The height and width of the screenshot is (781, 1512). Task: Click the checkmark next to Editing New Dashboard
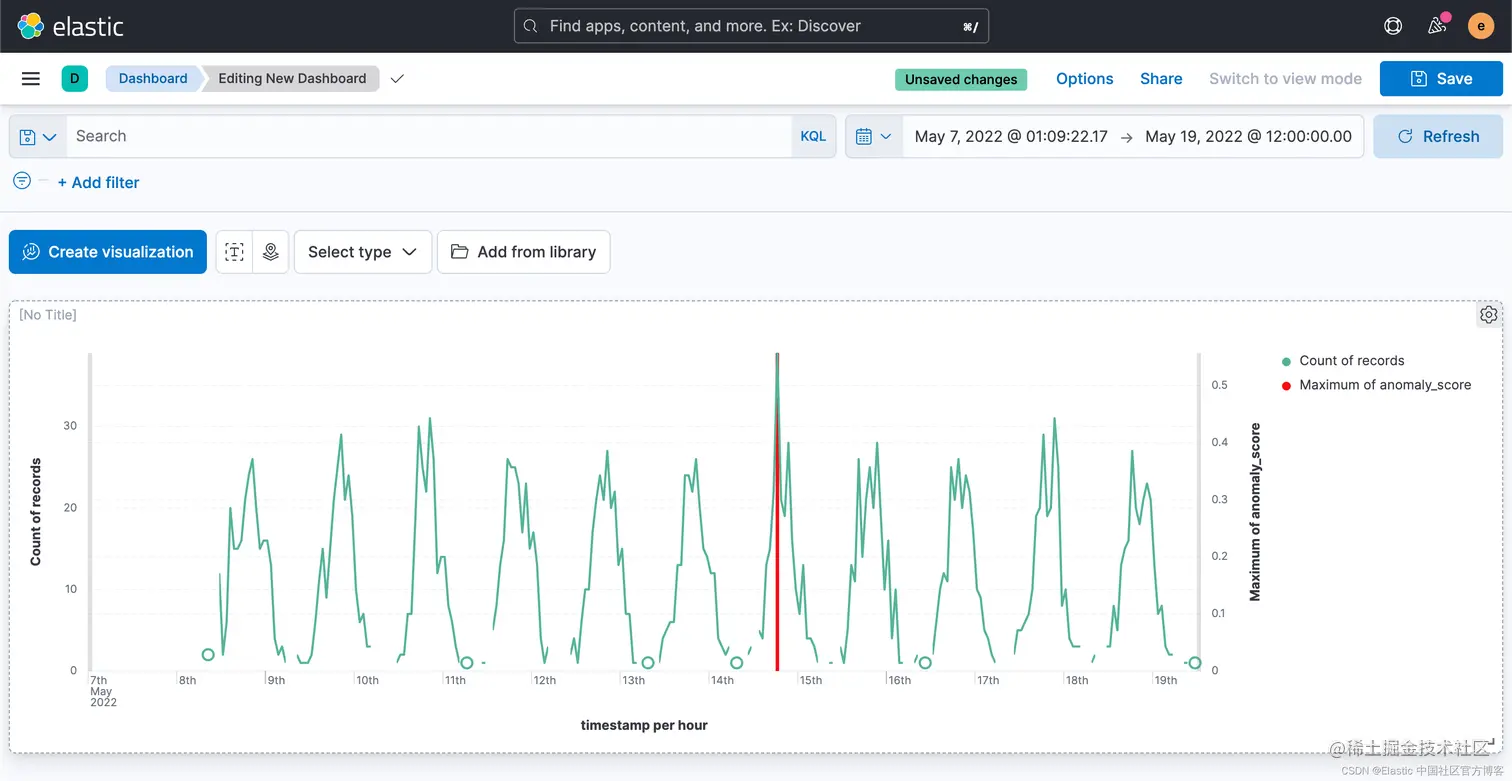click(397, 79)
